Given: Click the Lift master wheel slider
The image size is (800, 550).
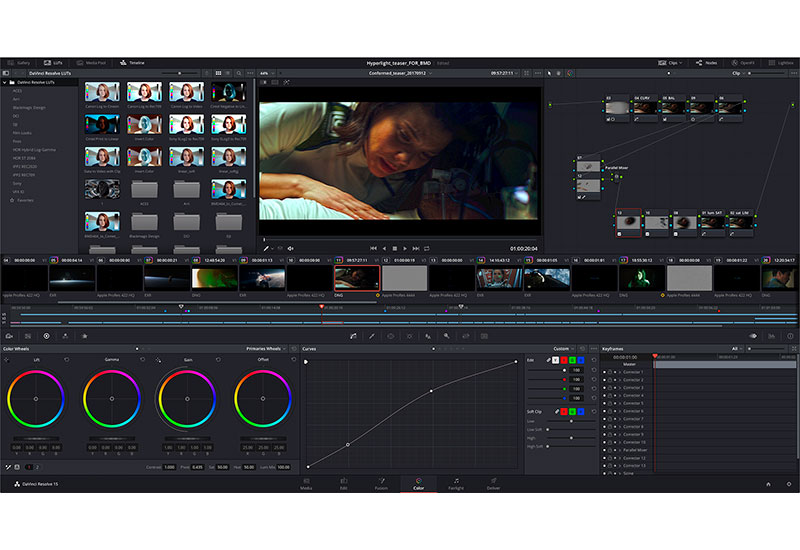Looking at the screenshot, I should (36, 439).
